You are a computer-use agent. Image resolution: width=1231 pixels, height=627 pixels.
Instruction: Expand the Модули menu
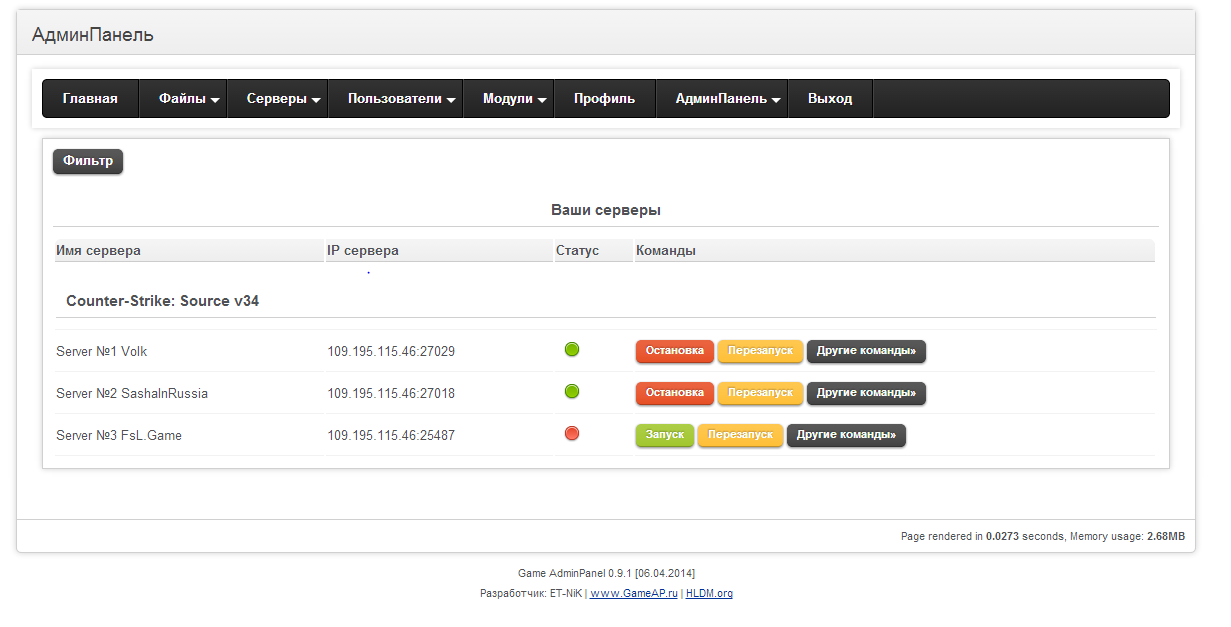point(514,99)
